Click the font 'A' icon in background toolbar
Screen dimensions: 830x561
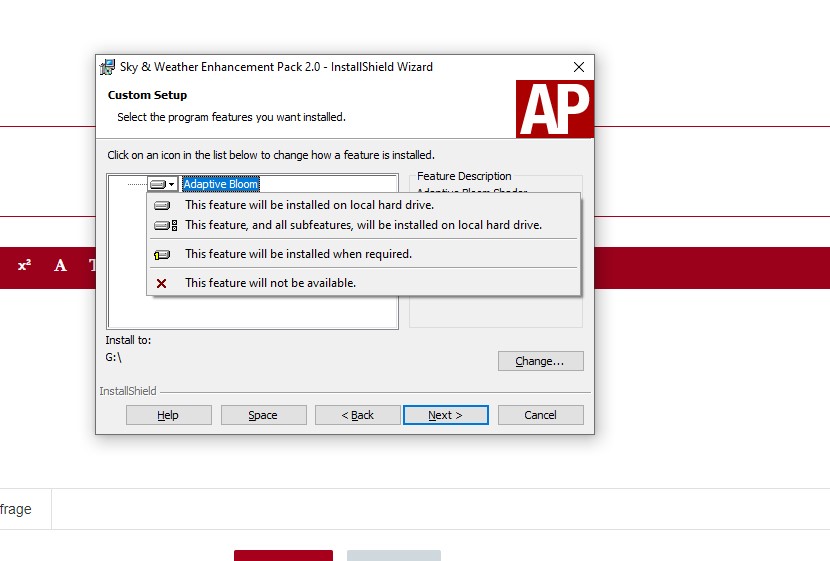click(x=60, y=265)
